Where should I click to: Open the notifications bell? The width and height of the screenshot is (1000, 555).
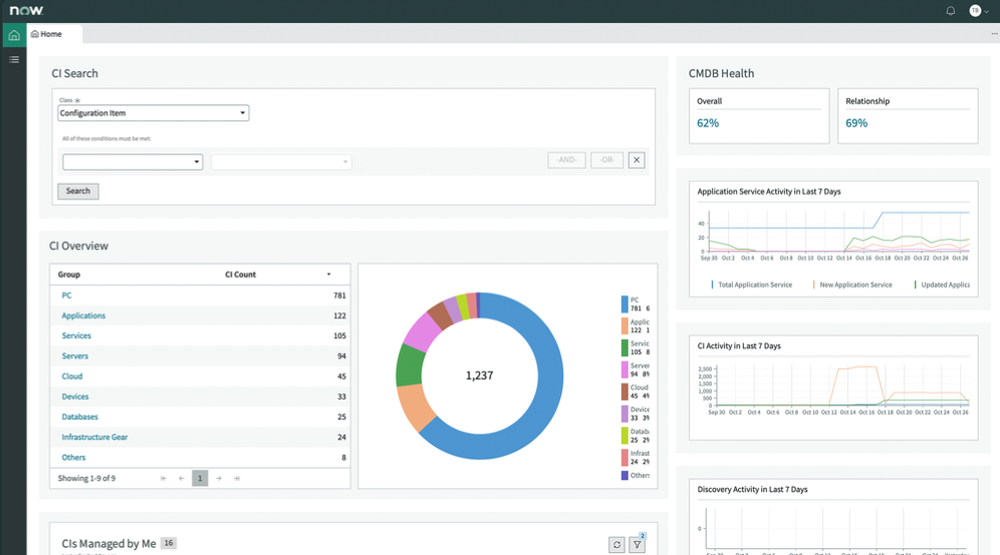point(950,11)
